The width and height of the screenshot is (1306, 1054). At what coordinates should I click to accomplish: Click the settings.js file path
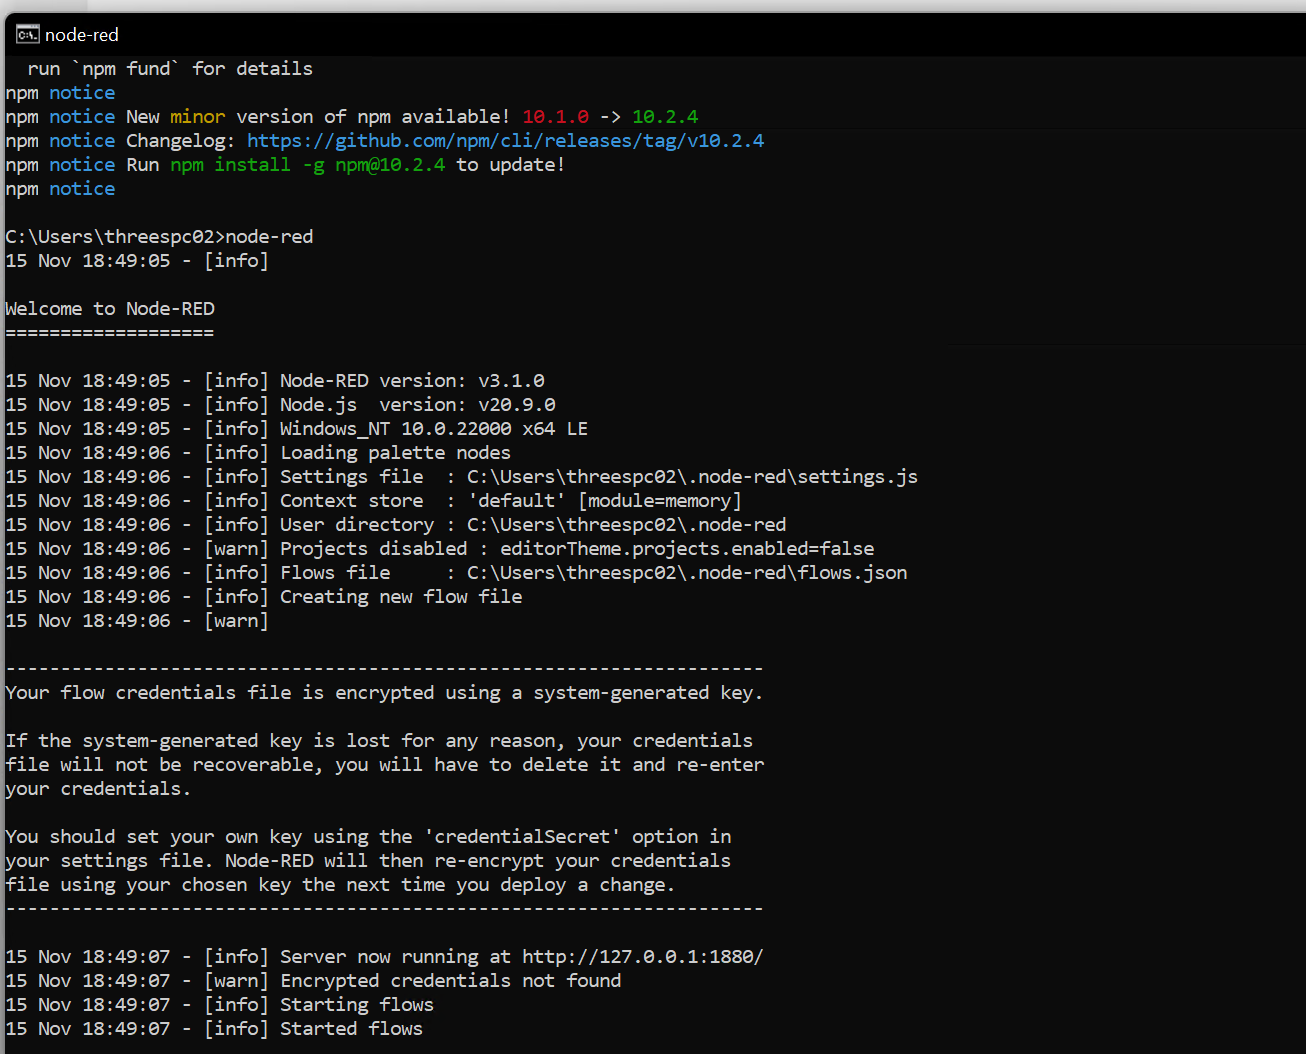tap(692, 477)
